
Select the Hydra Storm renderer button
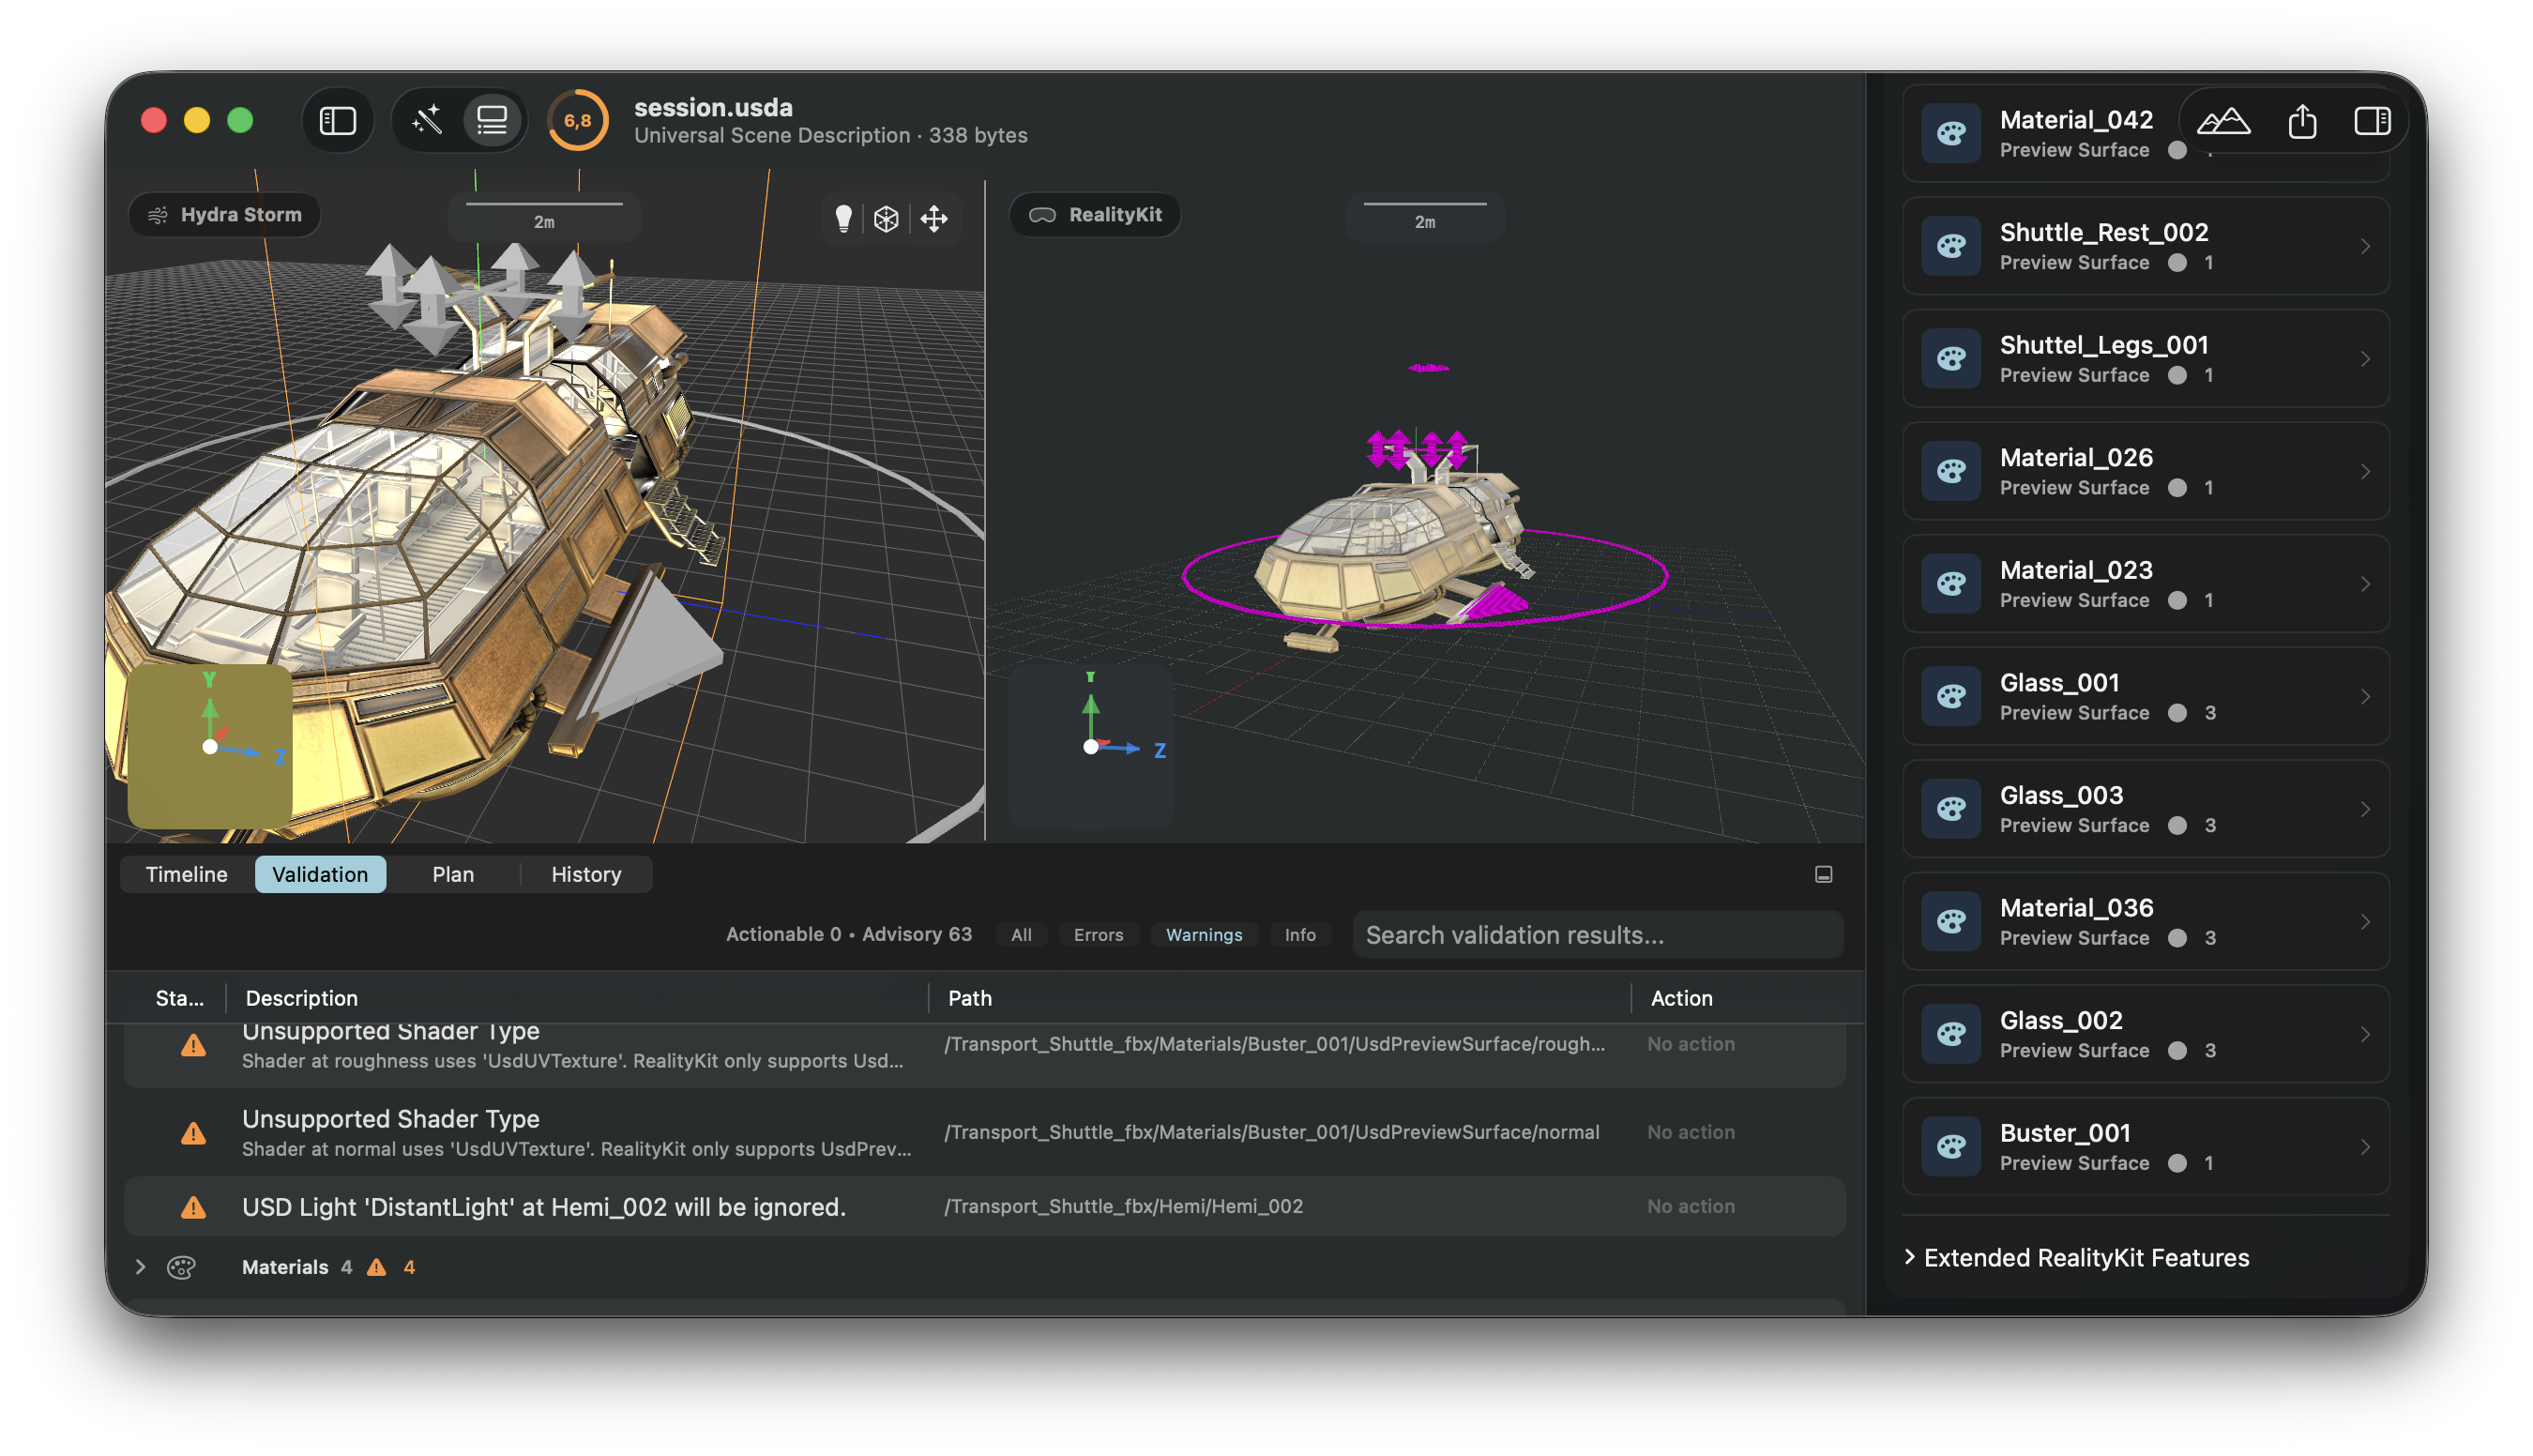[x=225, y=214]
